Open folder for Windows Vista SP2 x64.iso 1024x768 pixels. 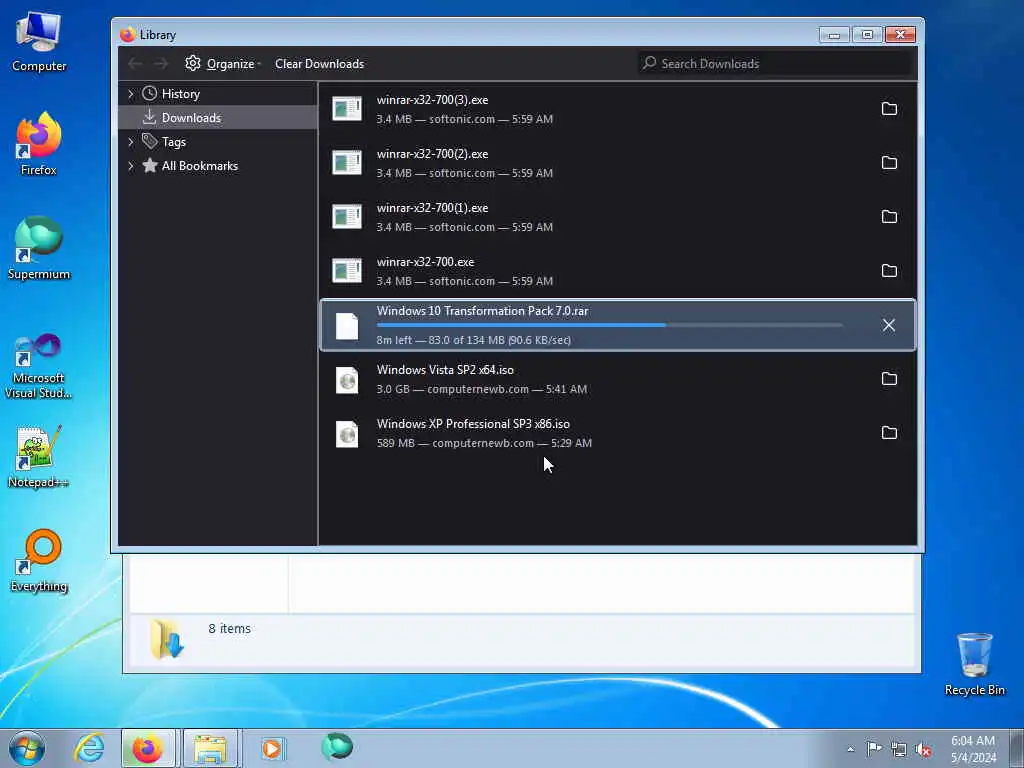(x=889, y=379)
